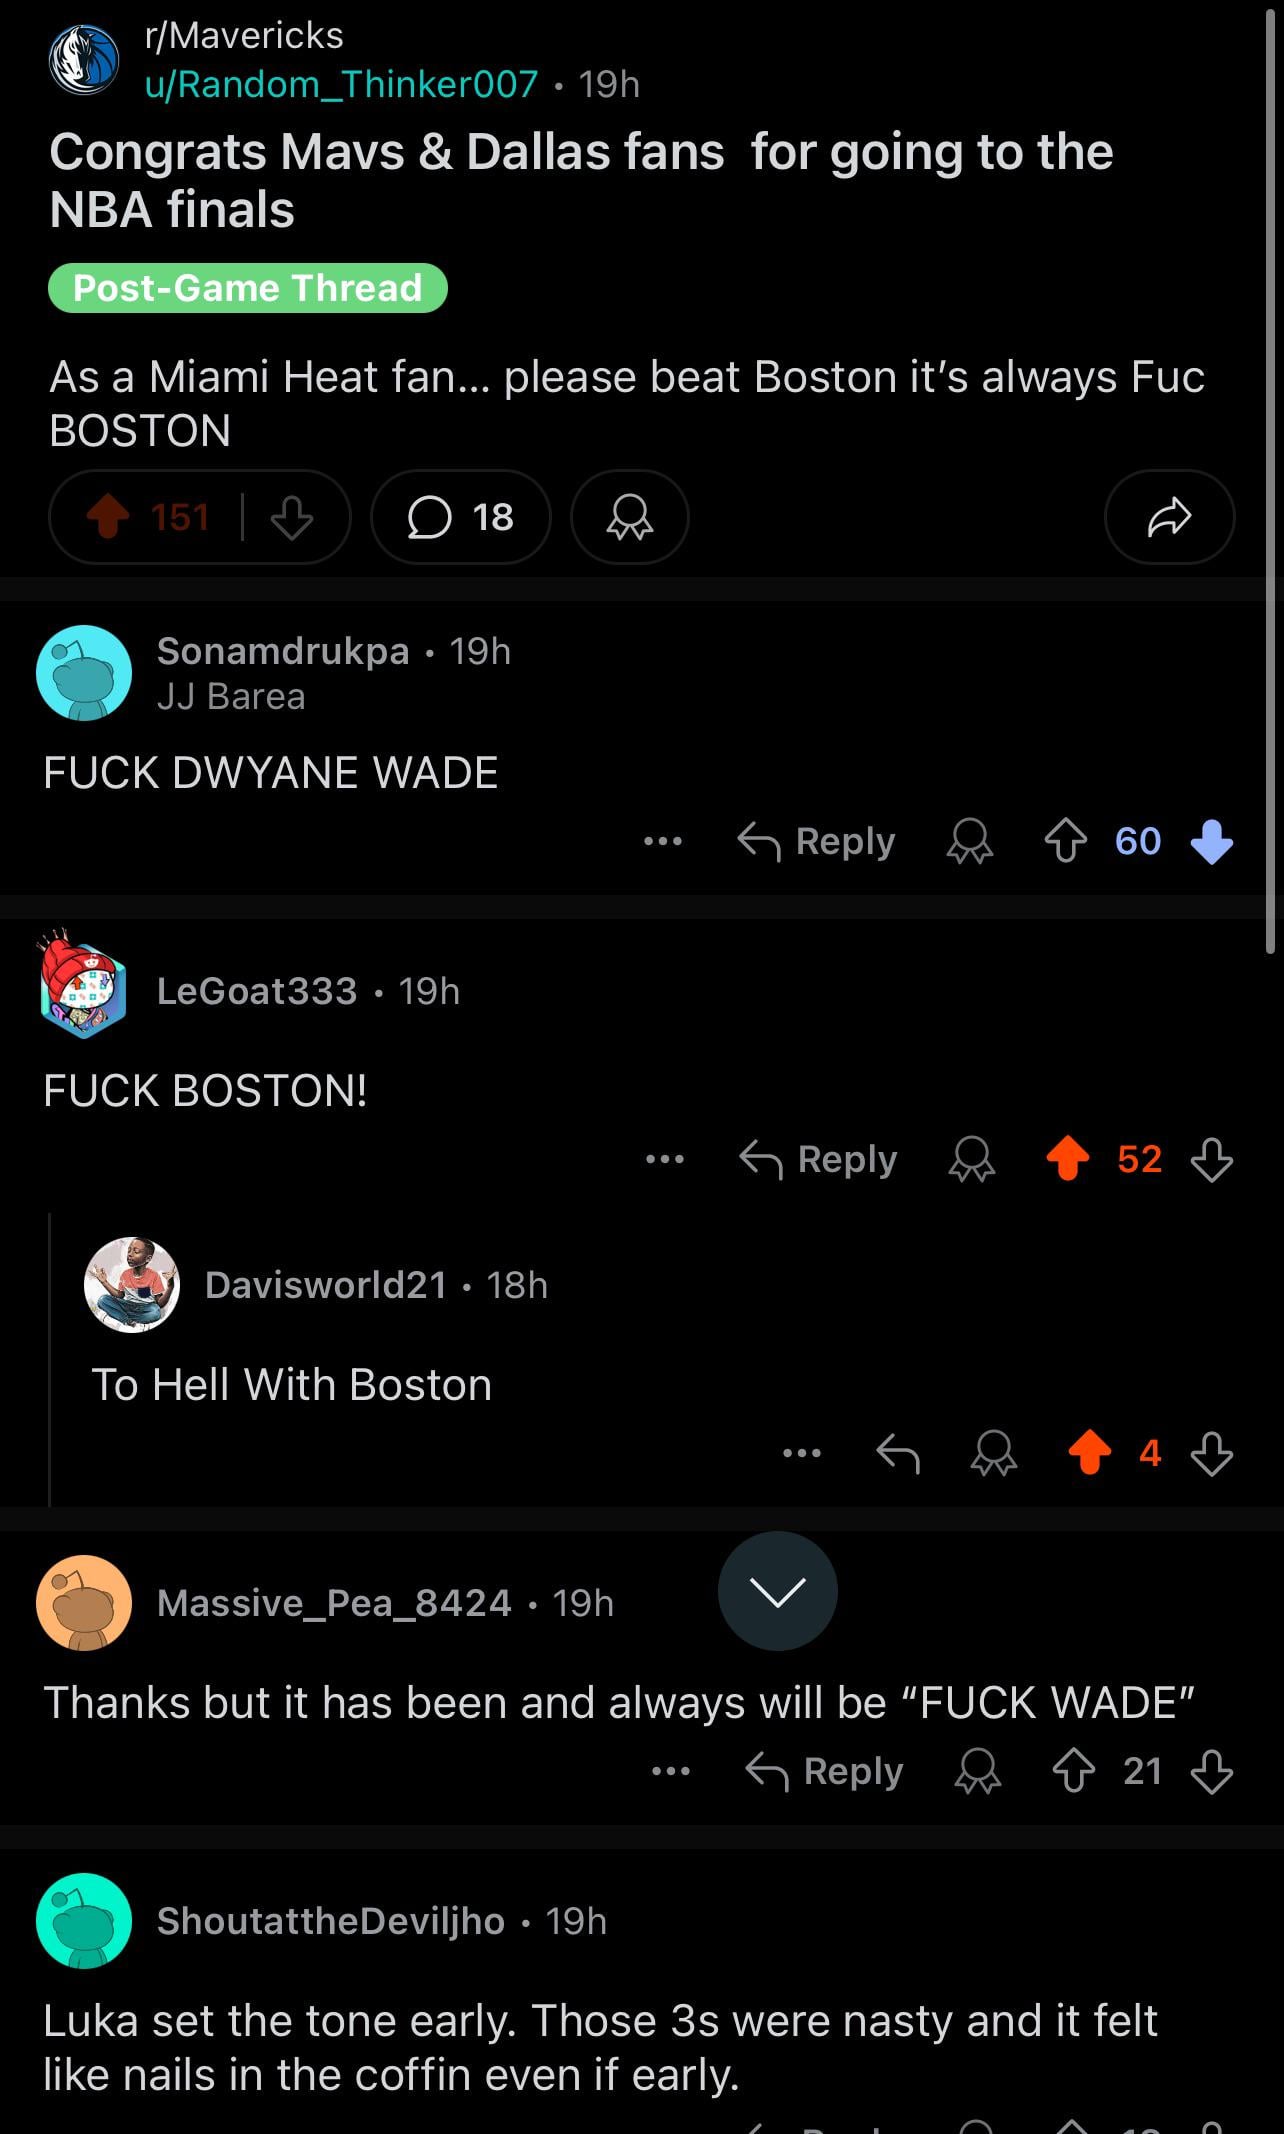
Task: Open the three-dot menu on LeGoat333's comment
Action: [x=665, y=1159]
